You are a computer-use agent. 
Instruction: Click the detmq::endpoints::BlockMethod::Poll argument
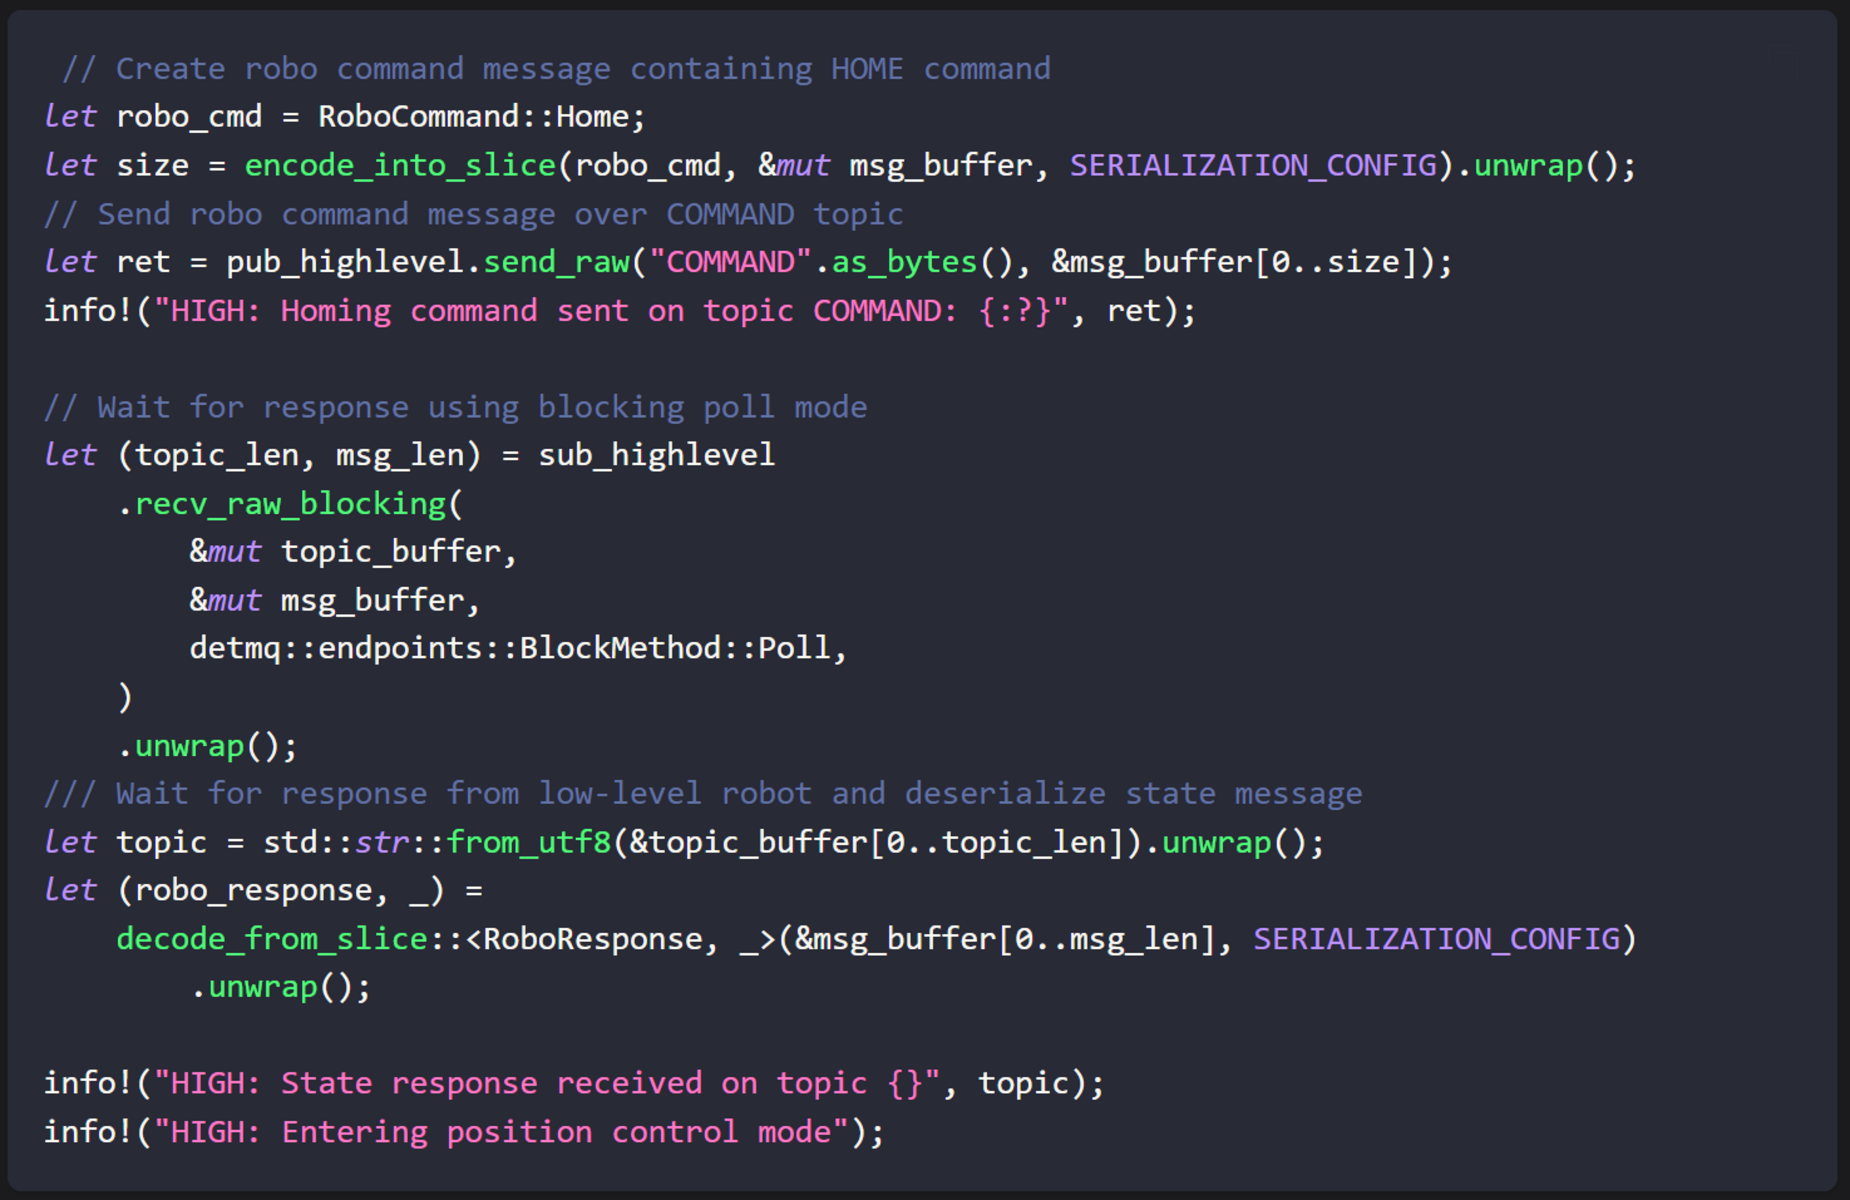(x=517, y=648)
